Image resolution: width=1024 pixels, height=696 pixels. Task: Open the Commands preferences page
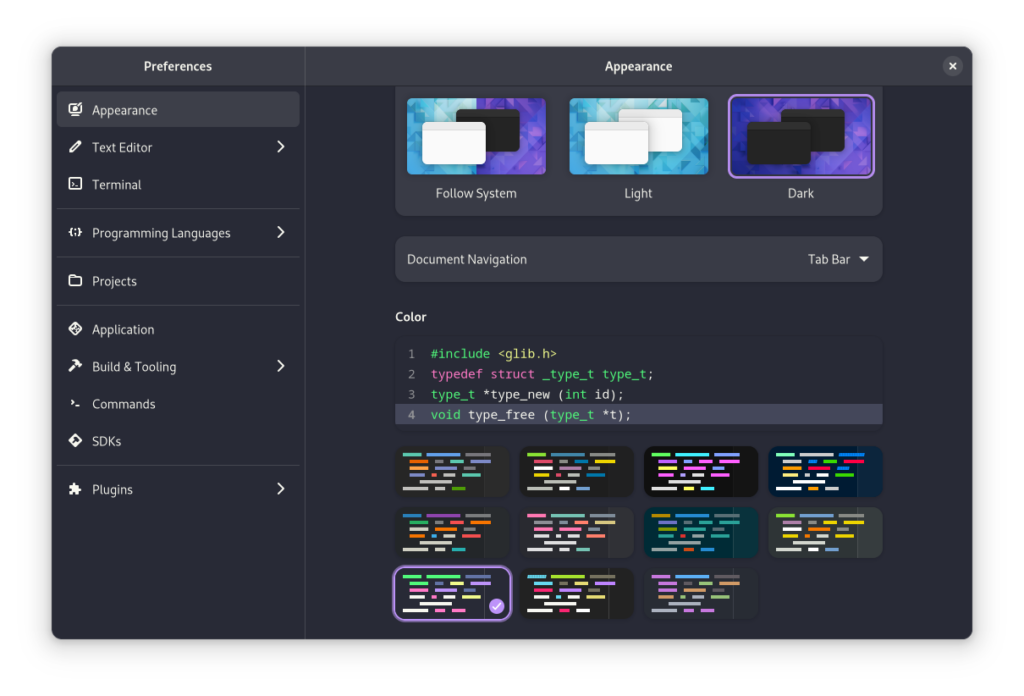pos(178,403)
